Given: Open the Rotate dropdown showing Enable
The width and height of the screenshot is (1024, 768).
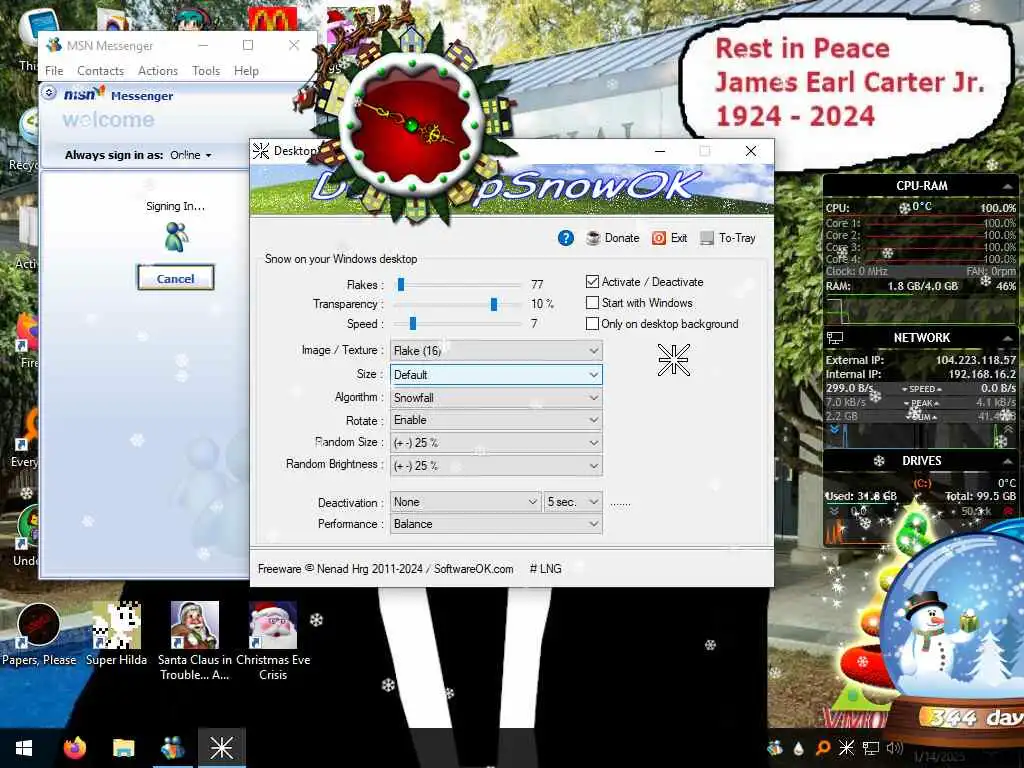Looking at the screenshot, I should (496, 420).
